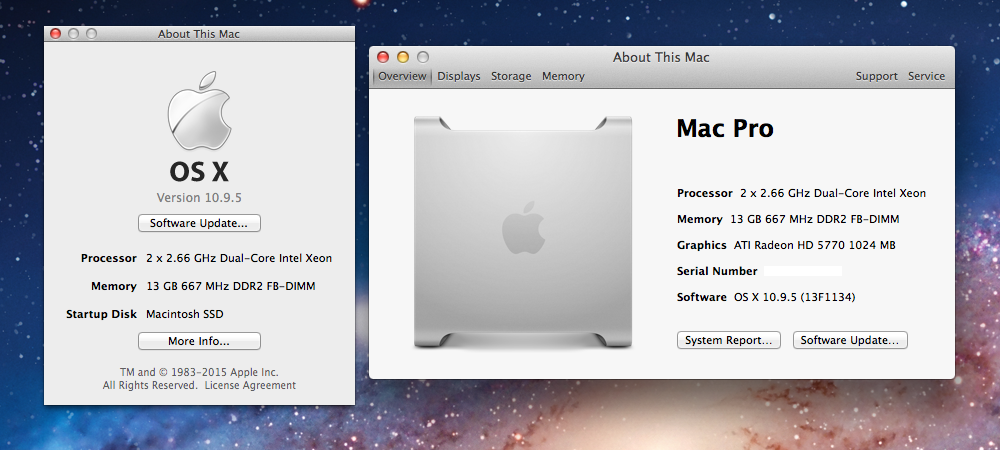The height and width of the screenshot is (450, 1000).
Task: Open the Memory tab
Action: (x=563, y=76)
